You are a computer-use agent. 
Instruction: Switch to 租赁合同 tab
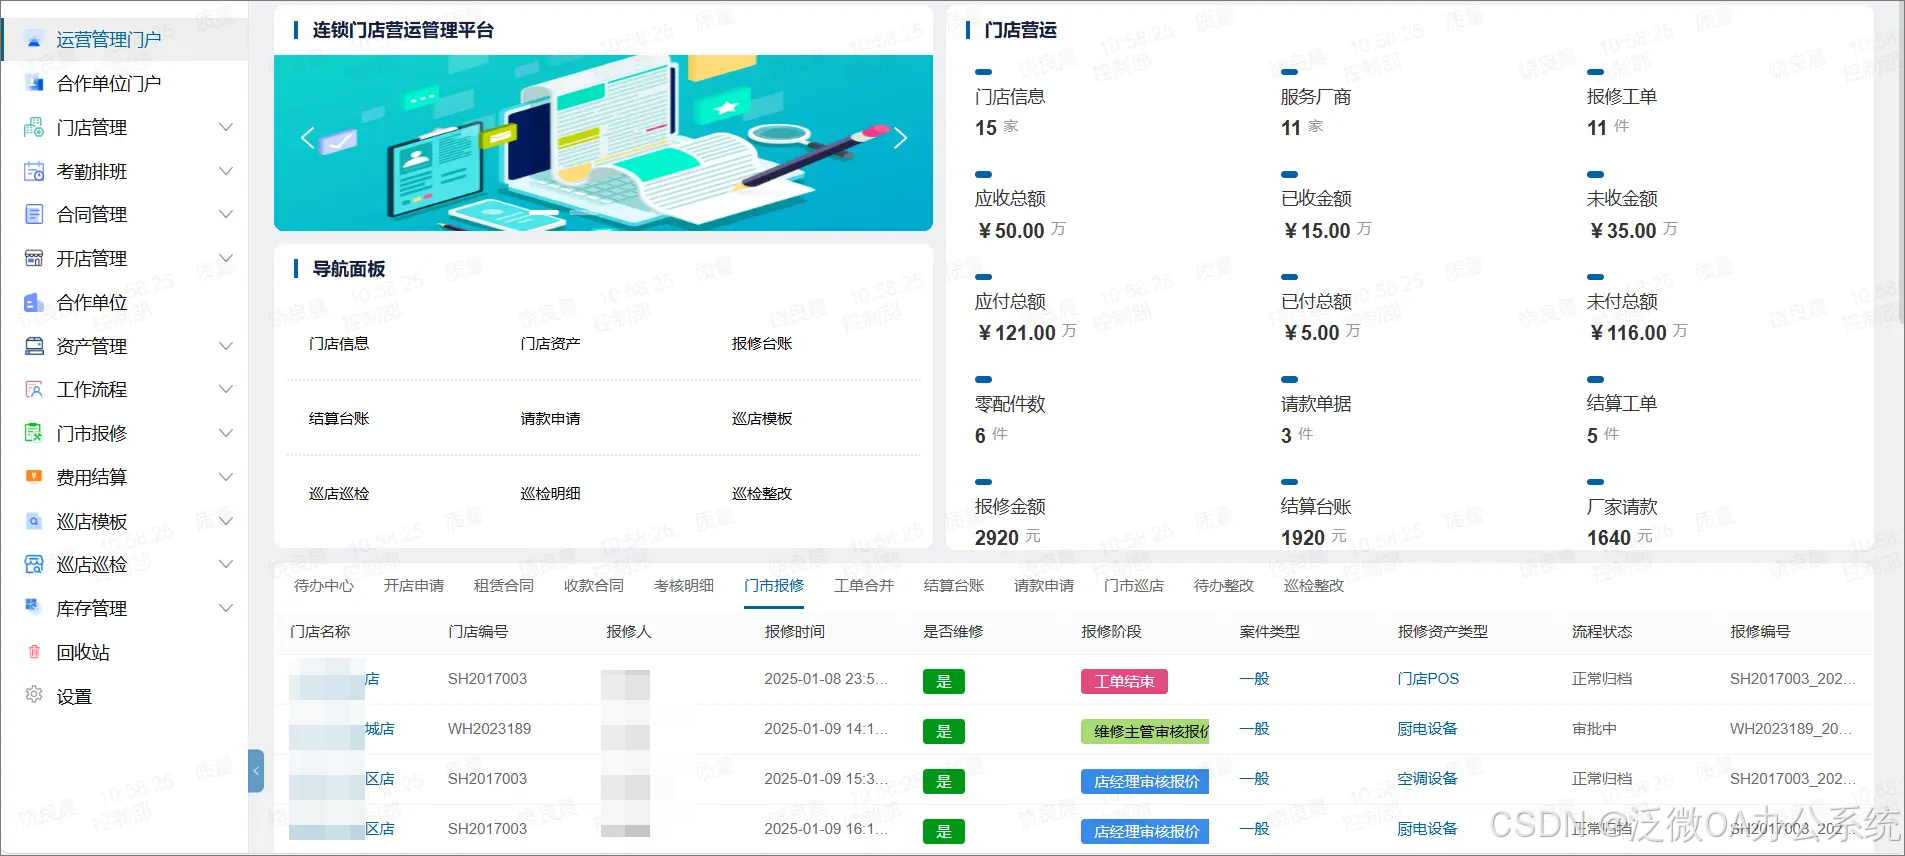(x=504, y=586)
